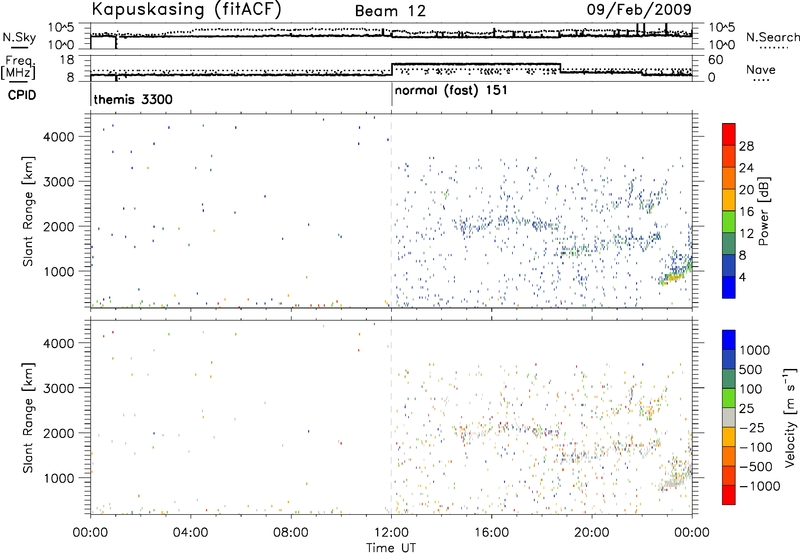Click the Nave legend label
This screenshot has height=554, width=800.
pyautogui.click(x=761, y=70)
